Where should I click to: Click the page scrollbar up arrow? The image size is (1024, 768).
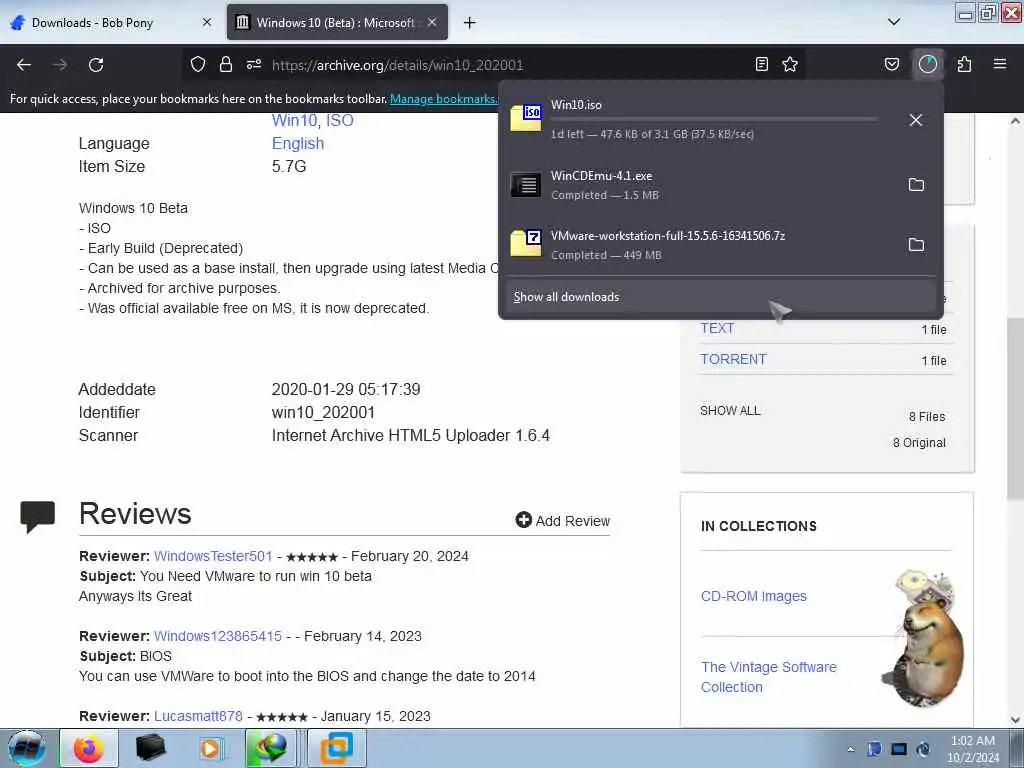click(1015, 121)
